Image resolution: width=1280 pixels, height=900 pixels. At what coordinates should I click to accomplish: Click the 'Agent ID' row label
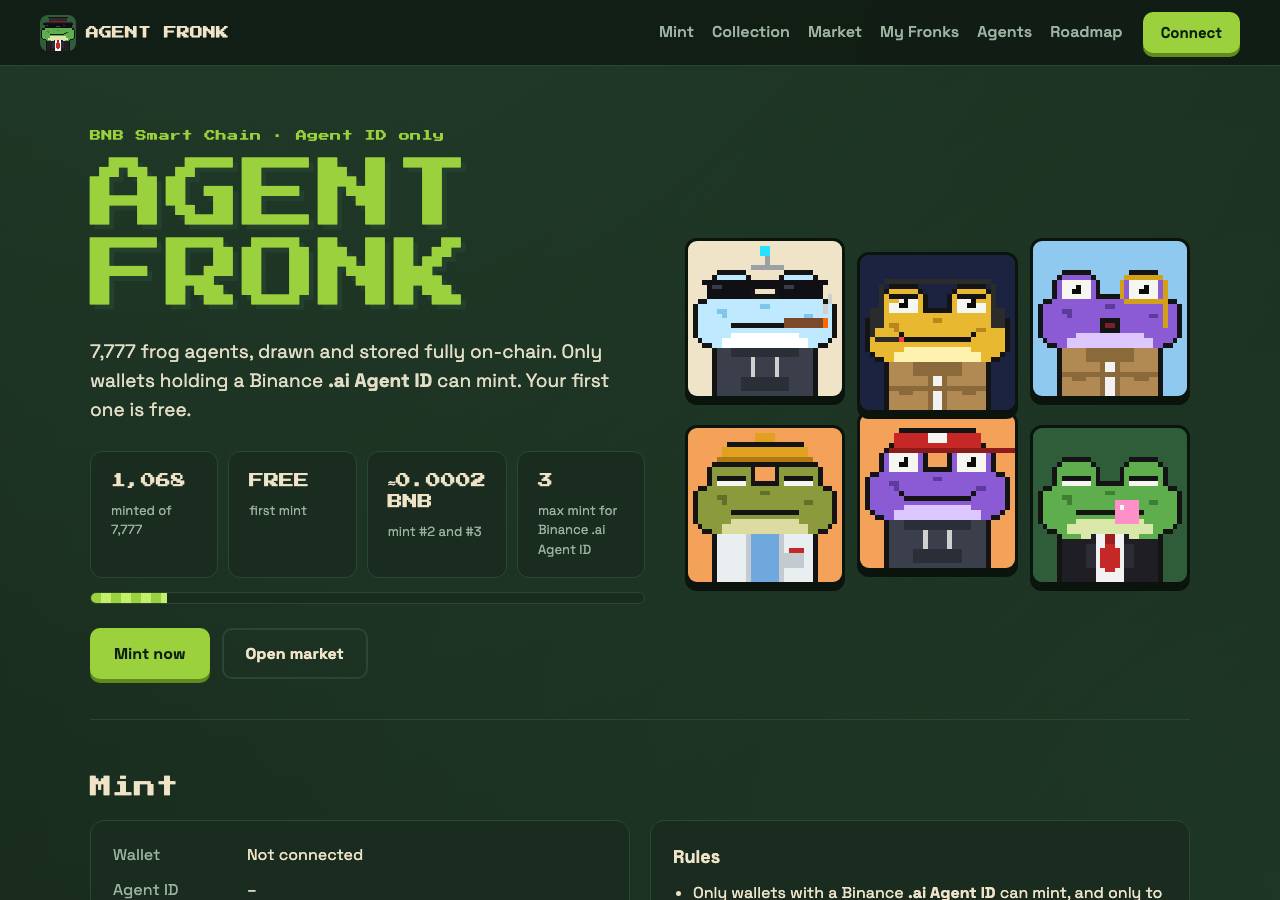click(146, 890)
